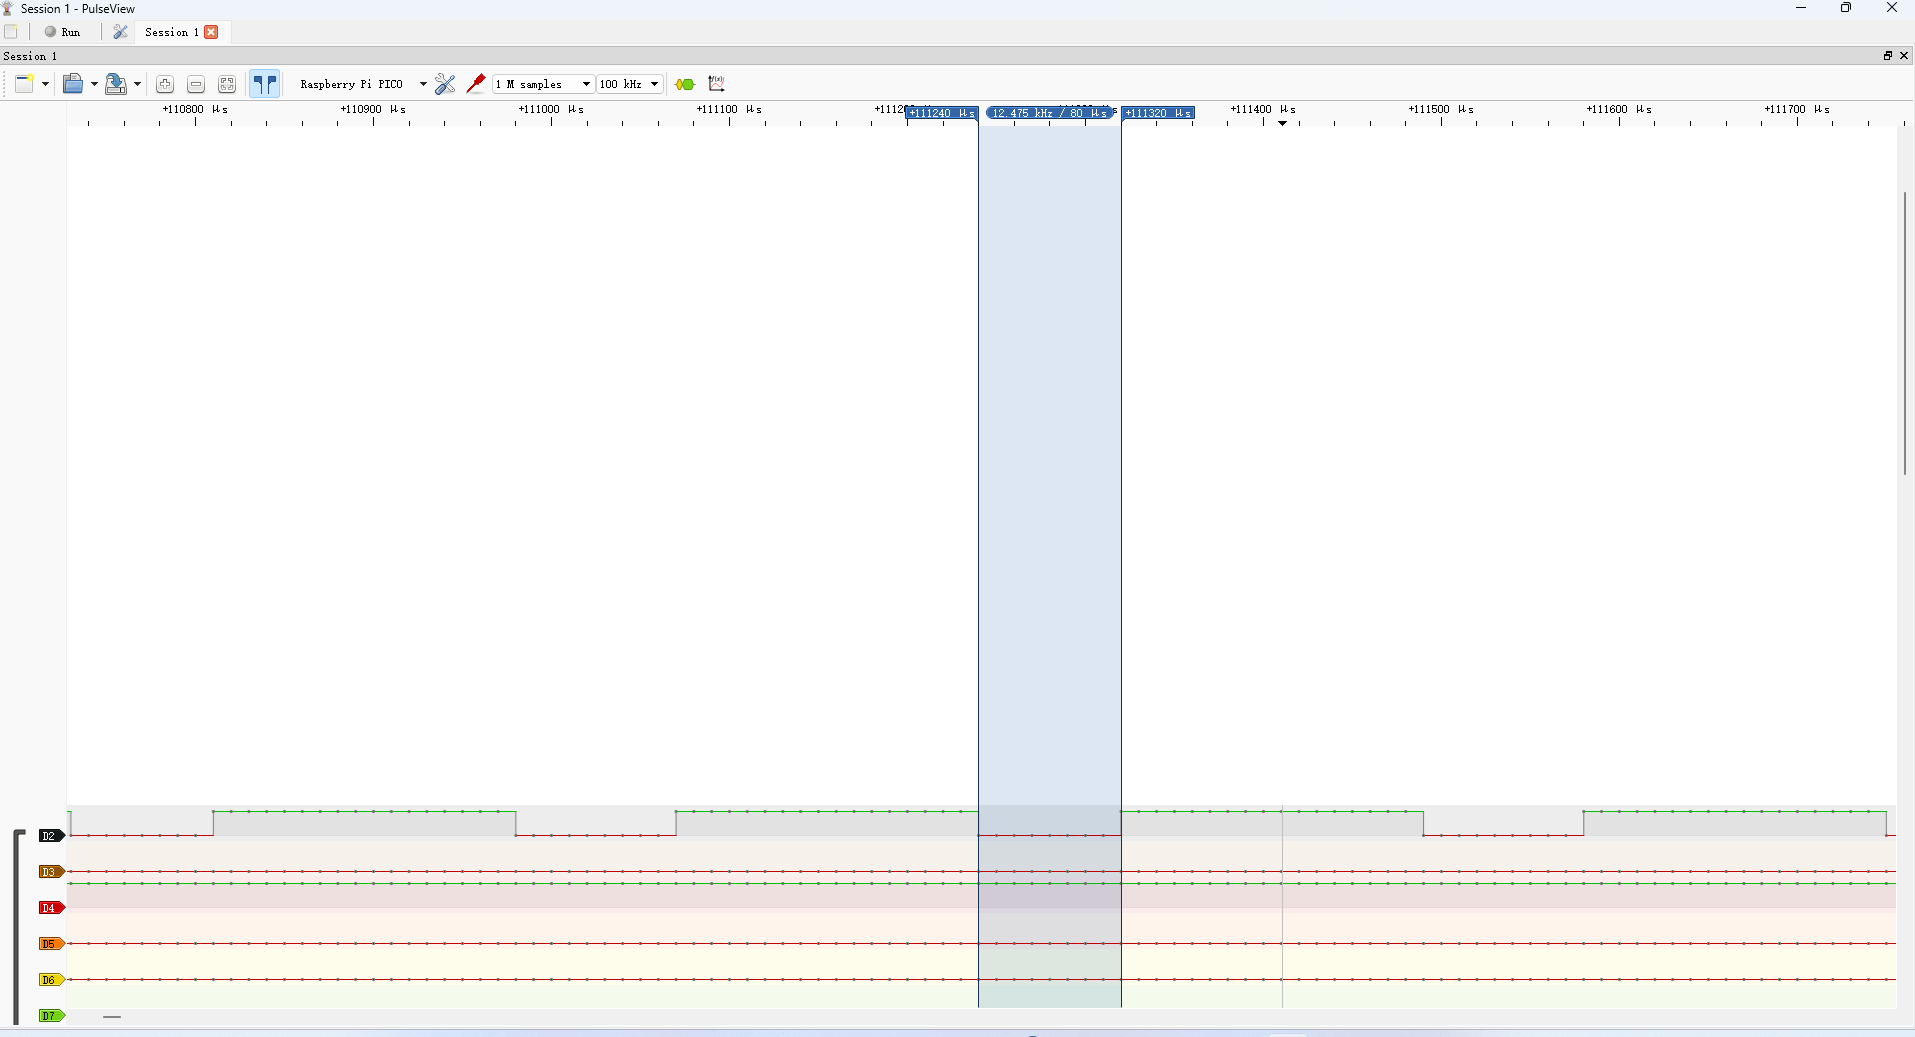
Task: Open the global settings wrench icon beside Run
Action: [x=120, y=32]
